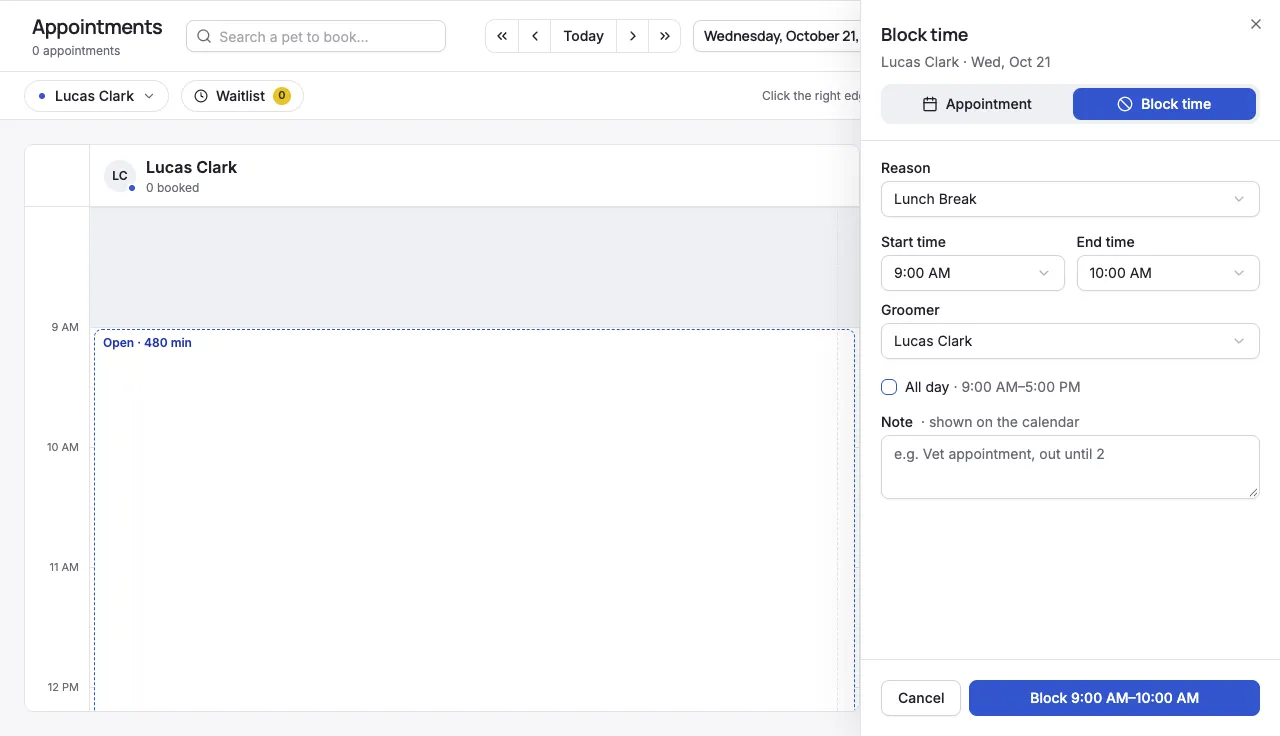This screenshot has width=1280, height=736.
Task: Click the 10 AM time label
Action: click(63, 447)
